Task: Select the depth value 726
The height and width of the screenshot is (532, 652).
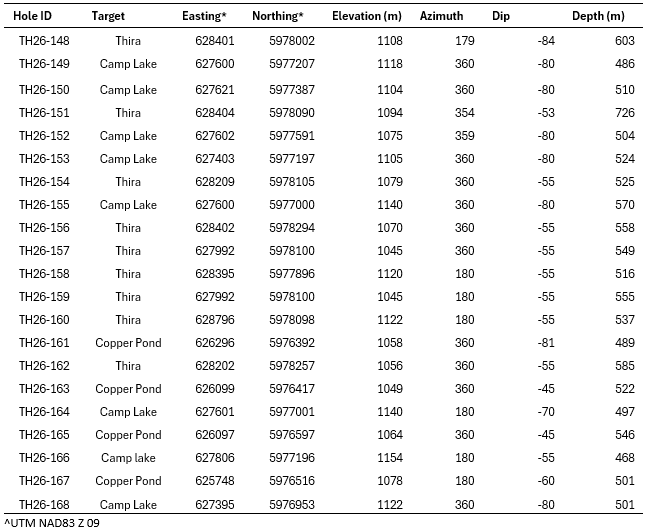Action: (625, 113)
